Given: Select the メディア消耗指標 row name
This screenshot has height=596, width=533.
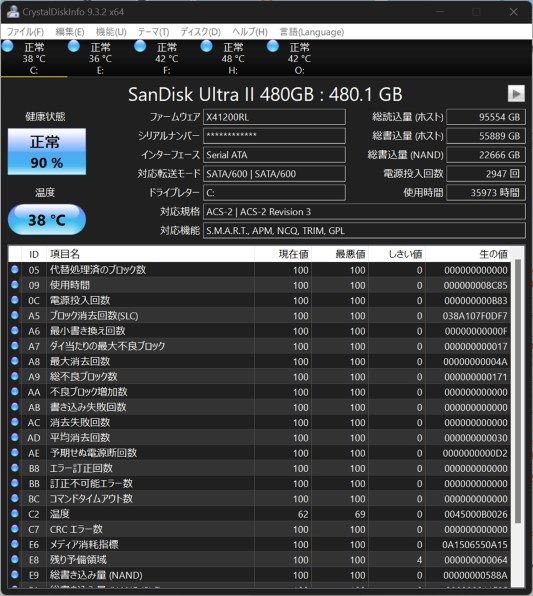Looking at the screenshot, I should pos(84,544).
